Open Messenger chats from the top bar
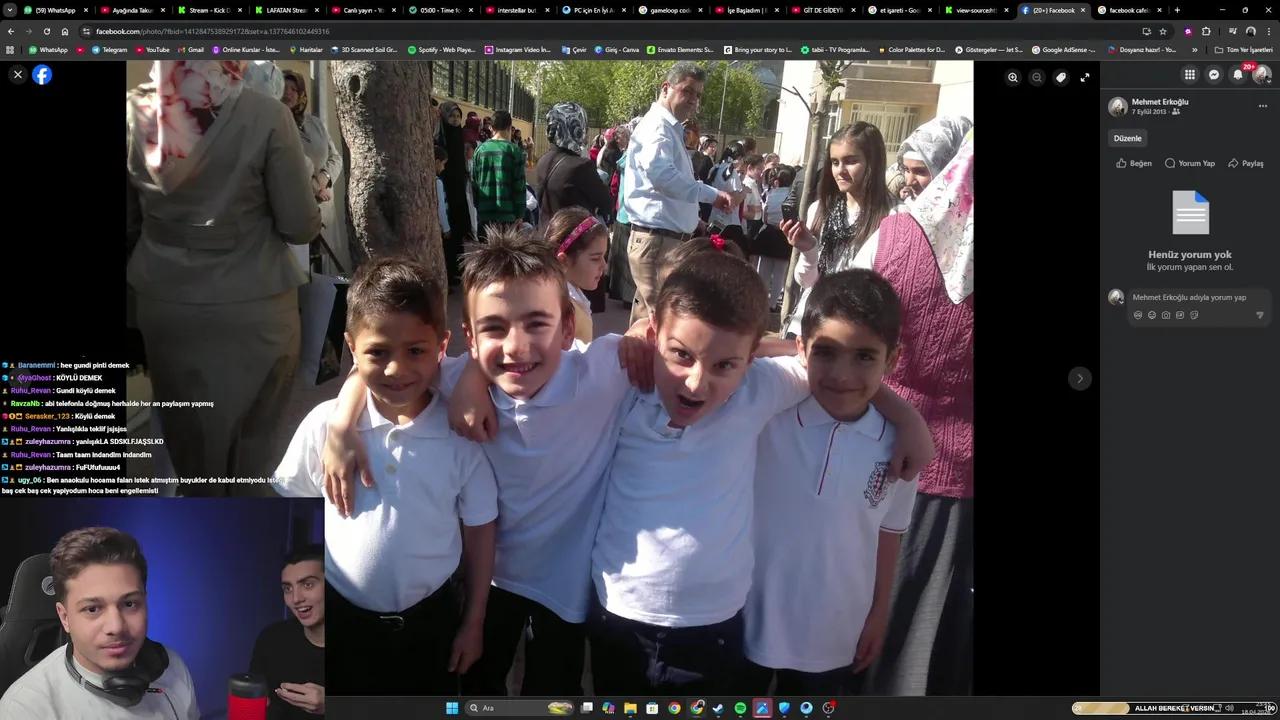Viewport: 1280px width, 720px height. click(1213, 74)
